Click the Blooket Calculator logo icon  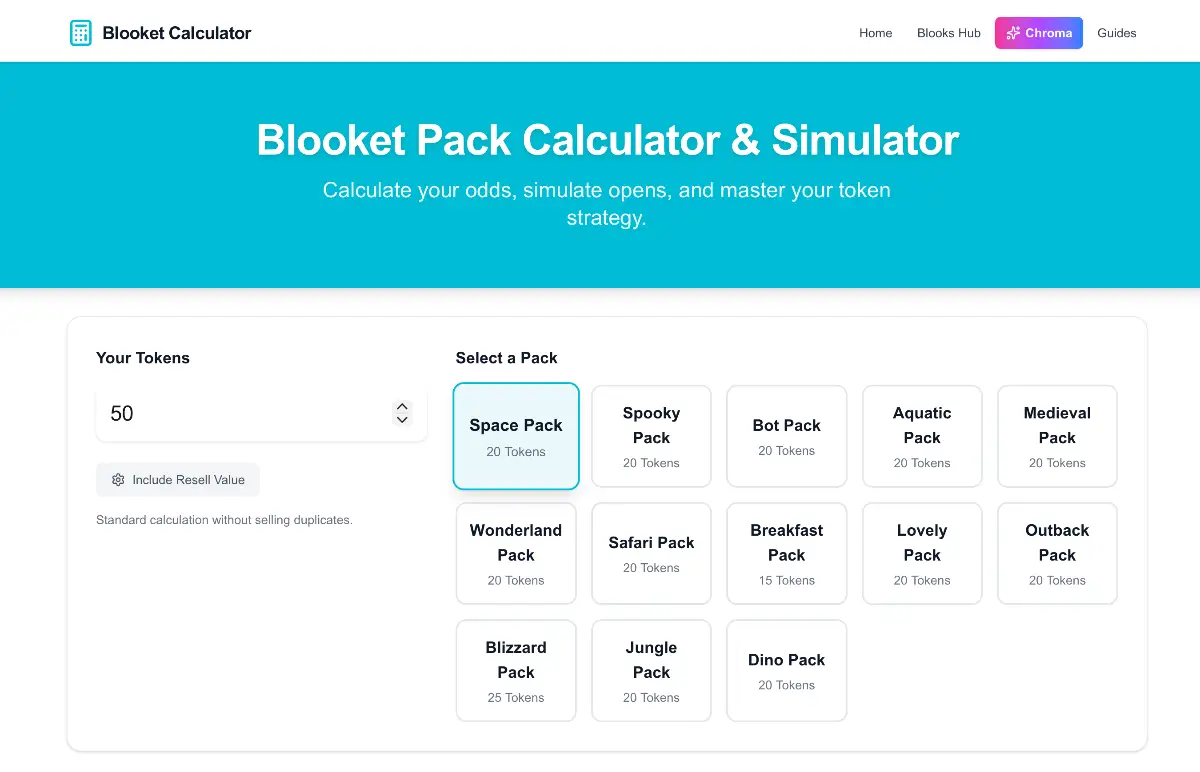[x=81, y=33]
